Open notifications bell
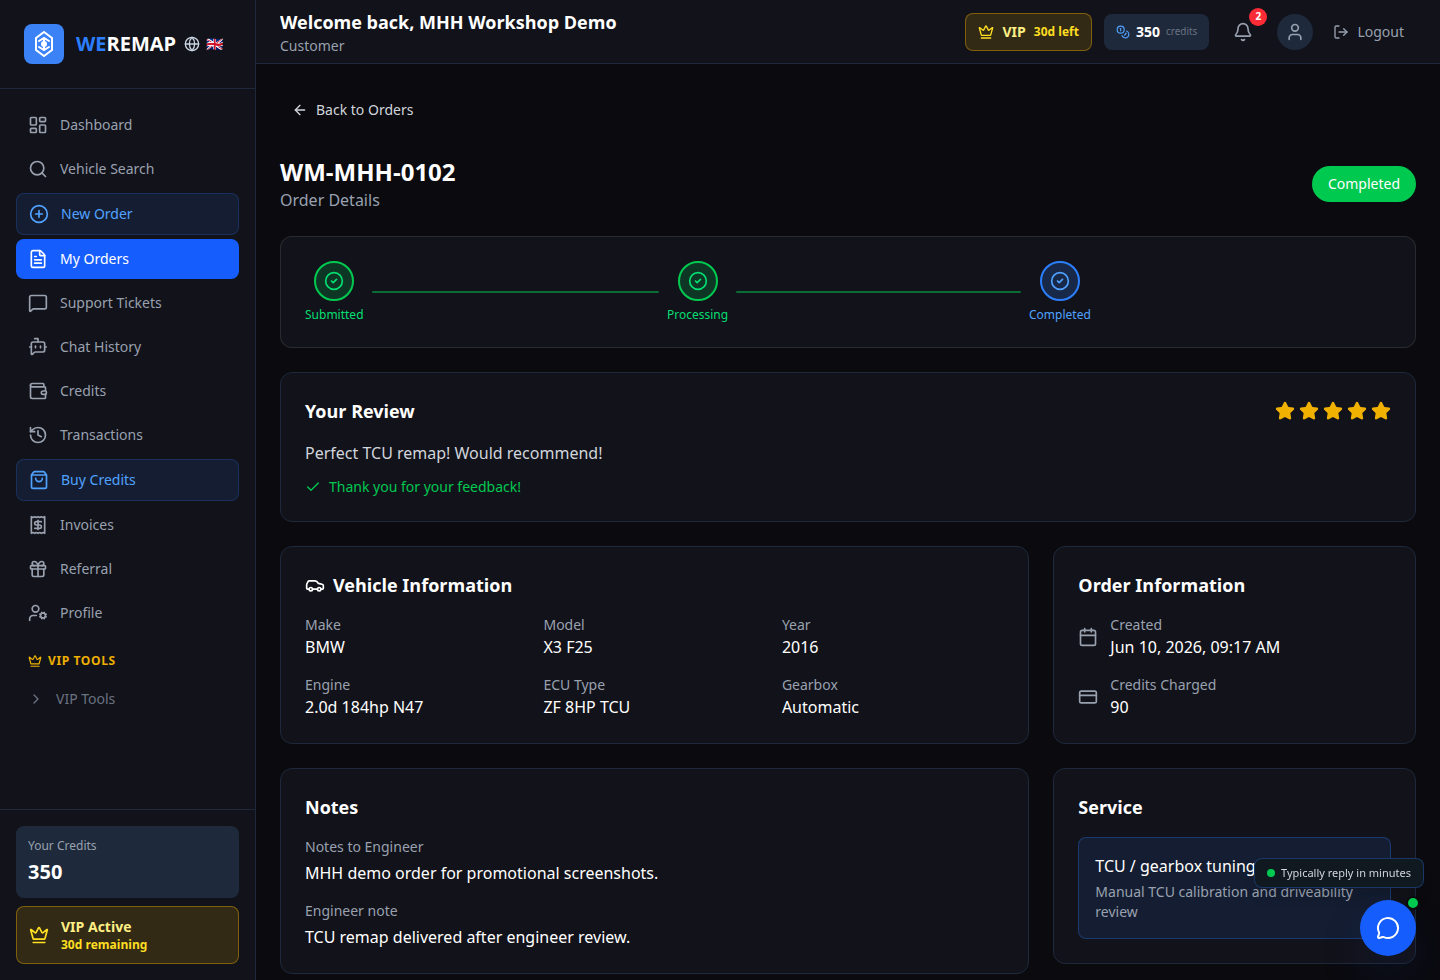Viewport: 1440px width, 980px height. point(1243,32)
